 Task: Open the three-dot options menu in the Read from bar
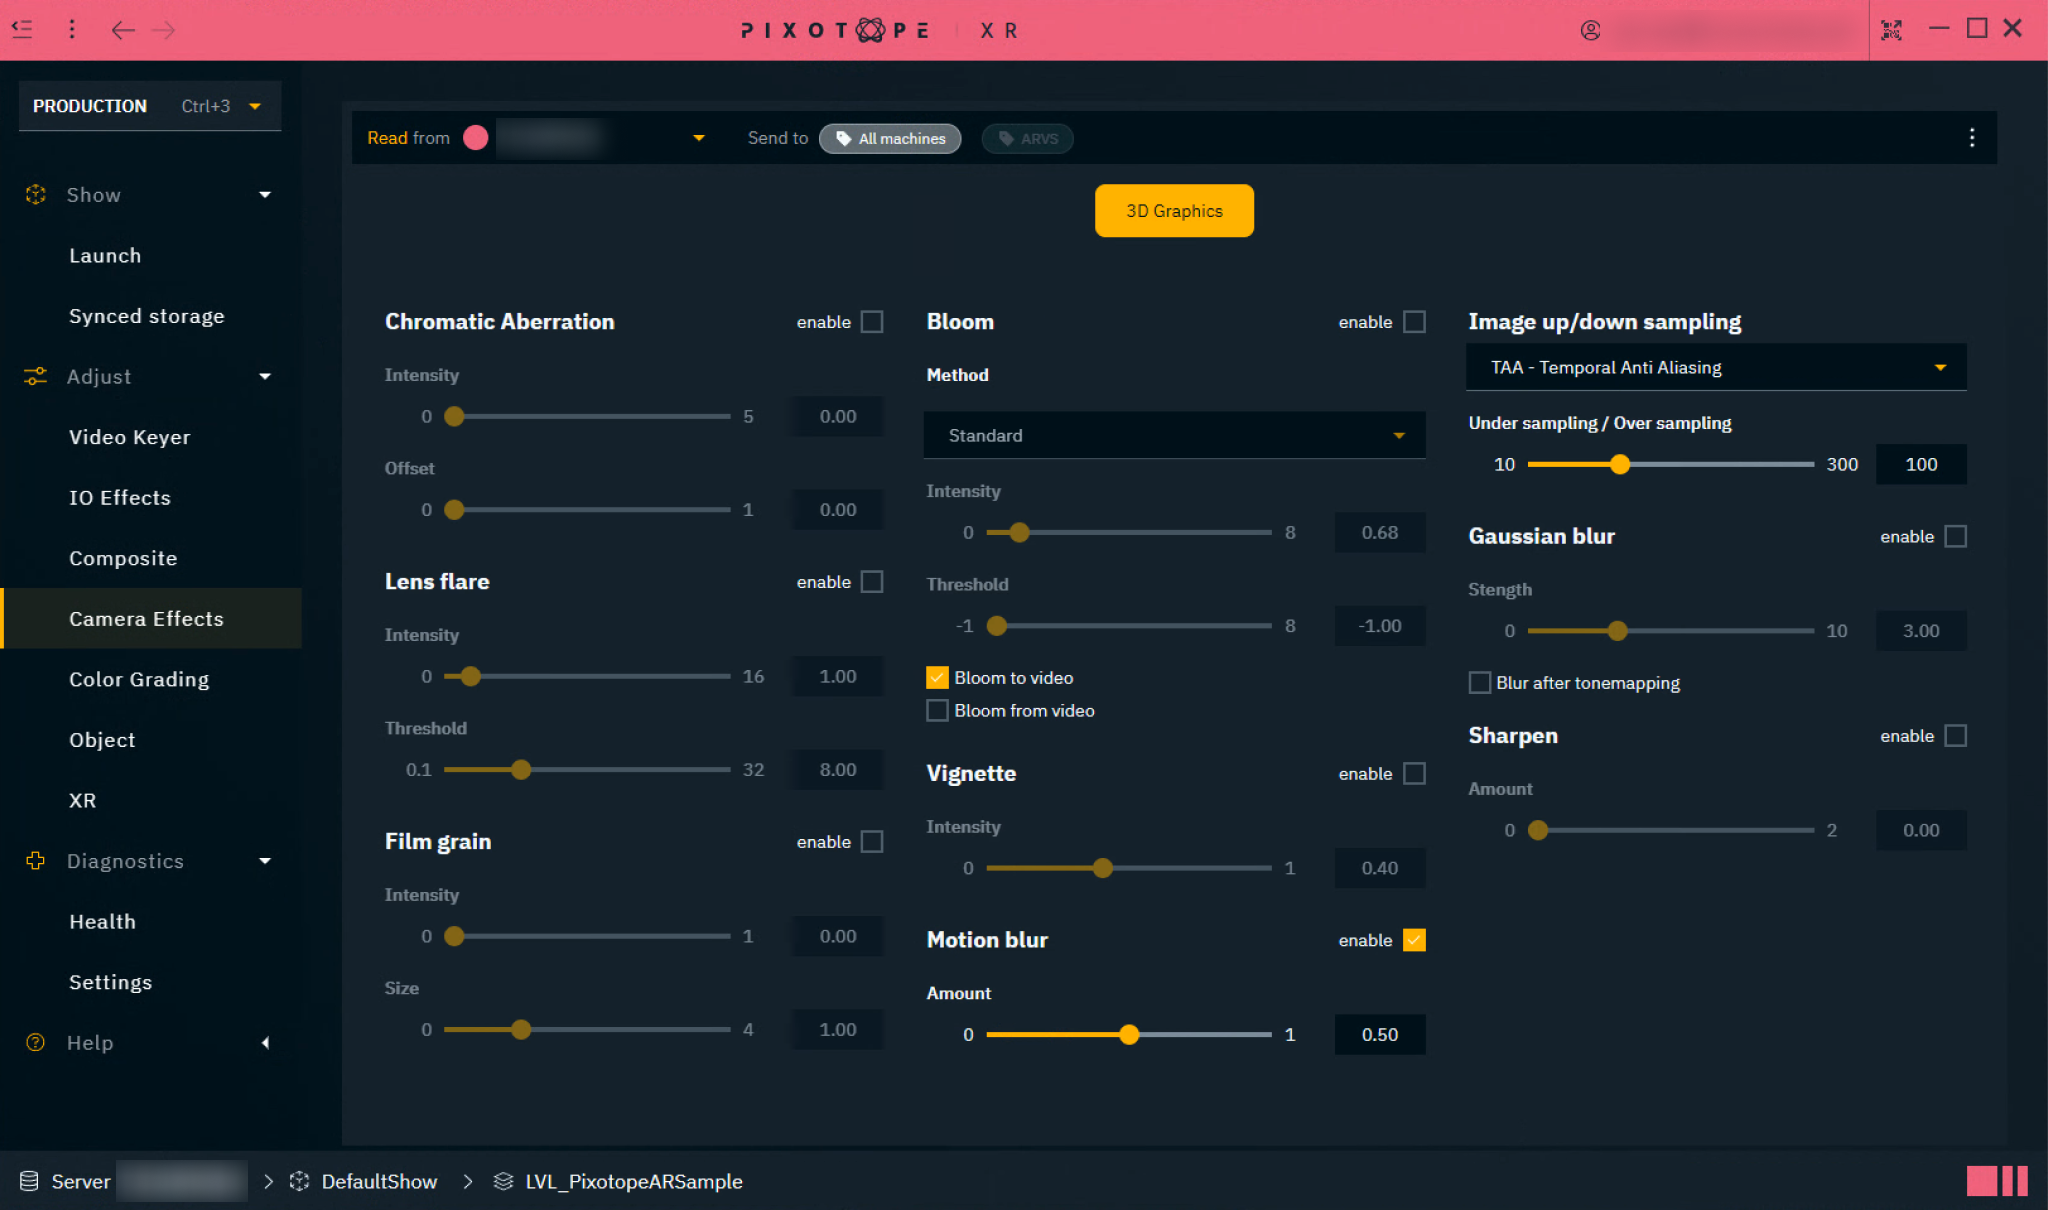tap(1971, 138)
